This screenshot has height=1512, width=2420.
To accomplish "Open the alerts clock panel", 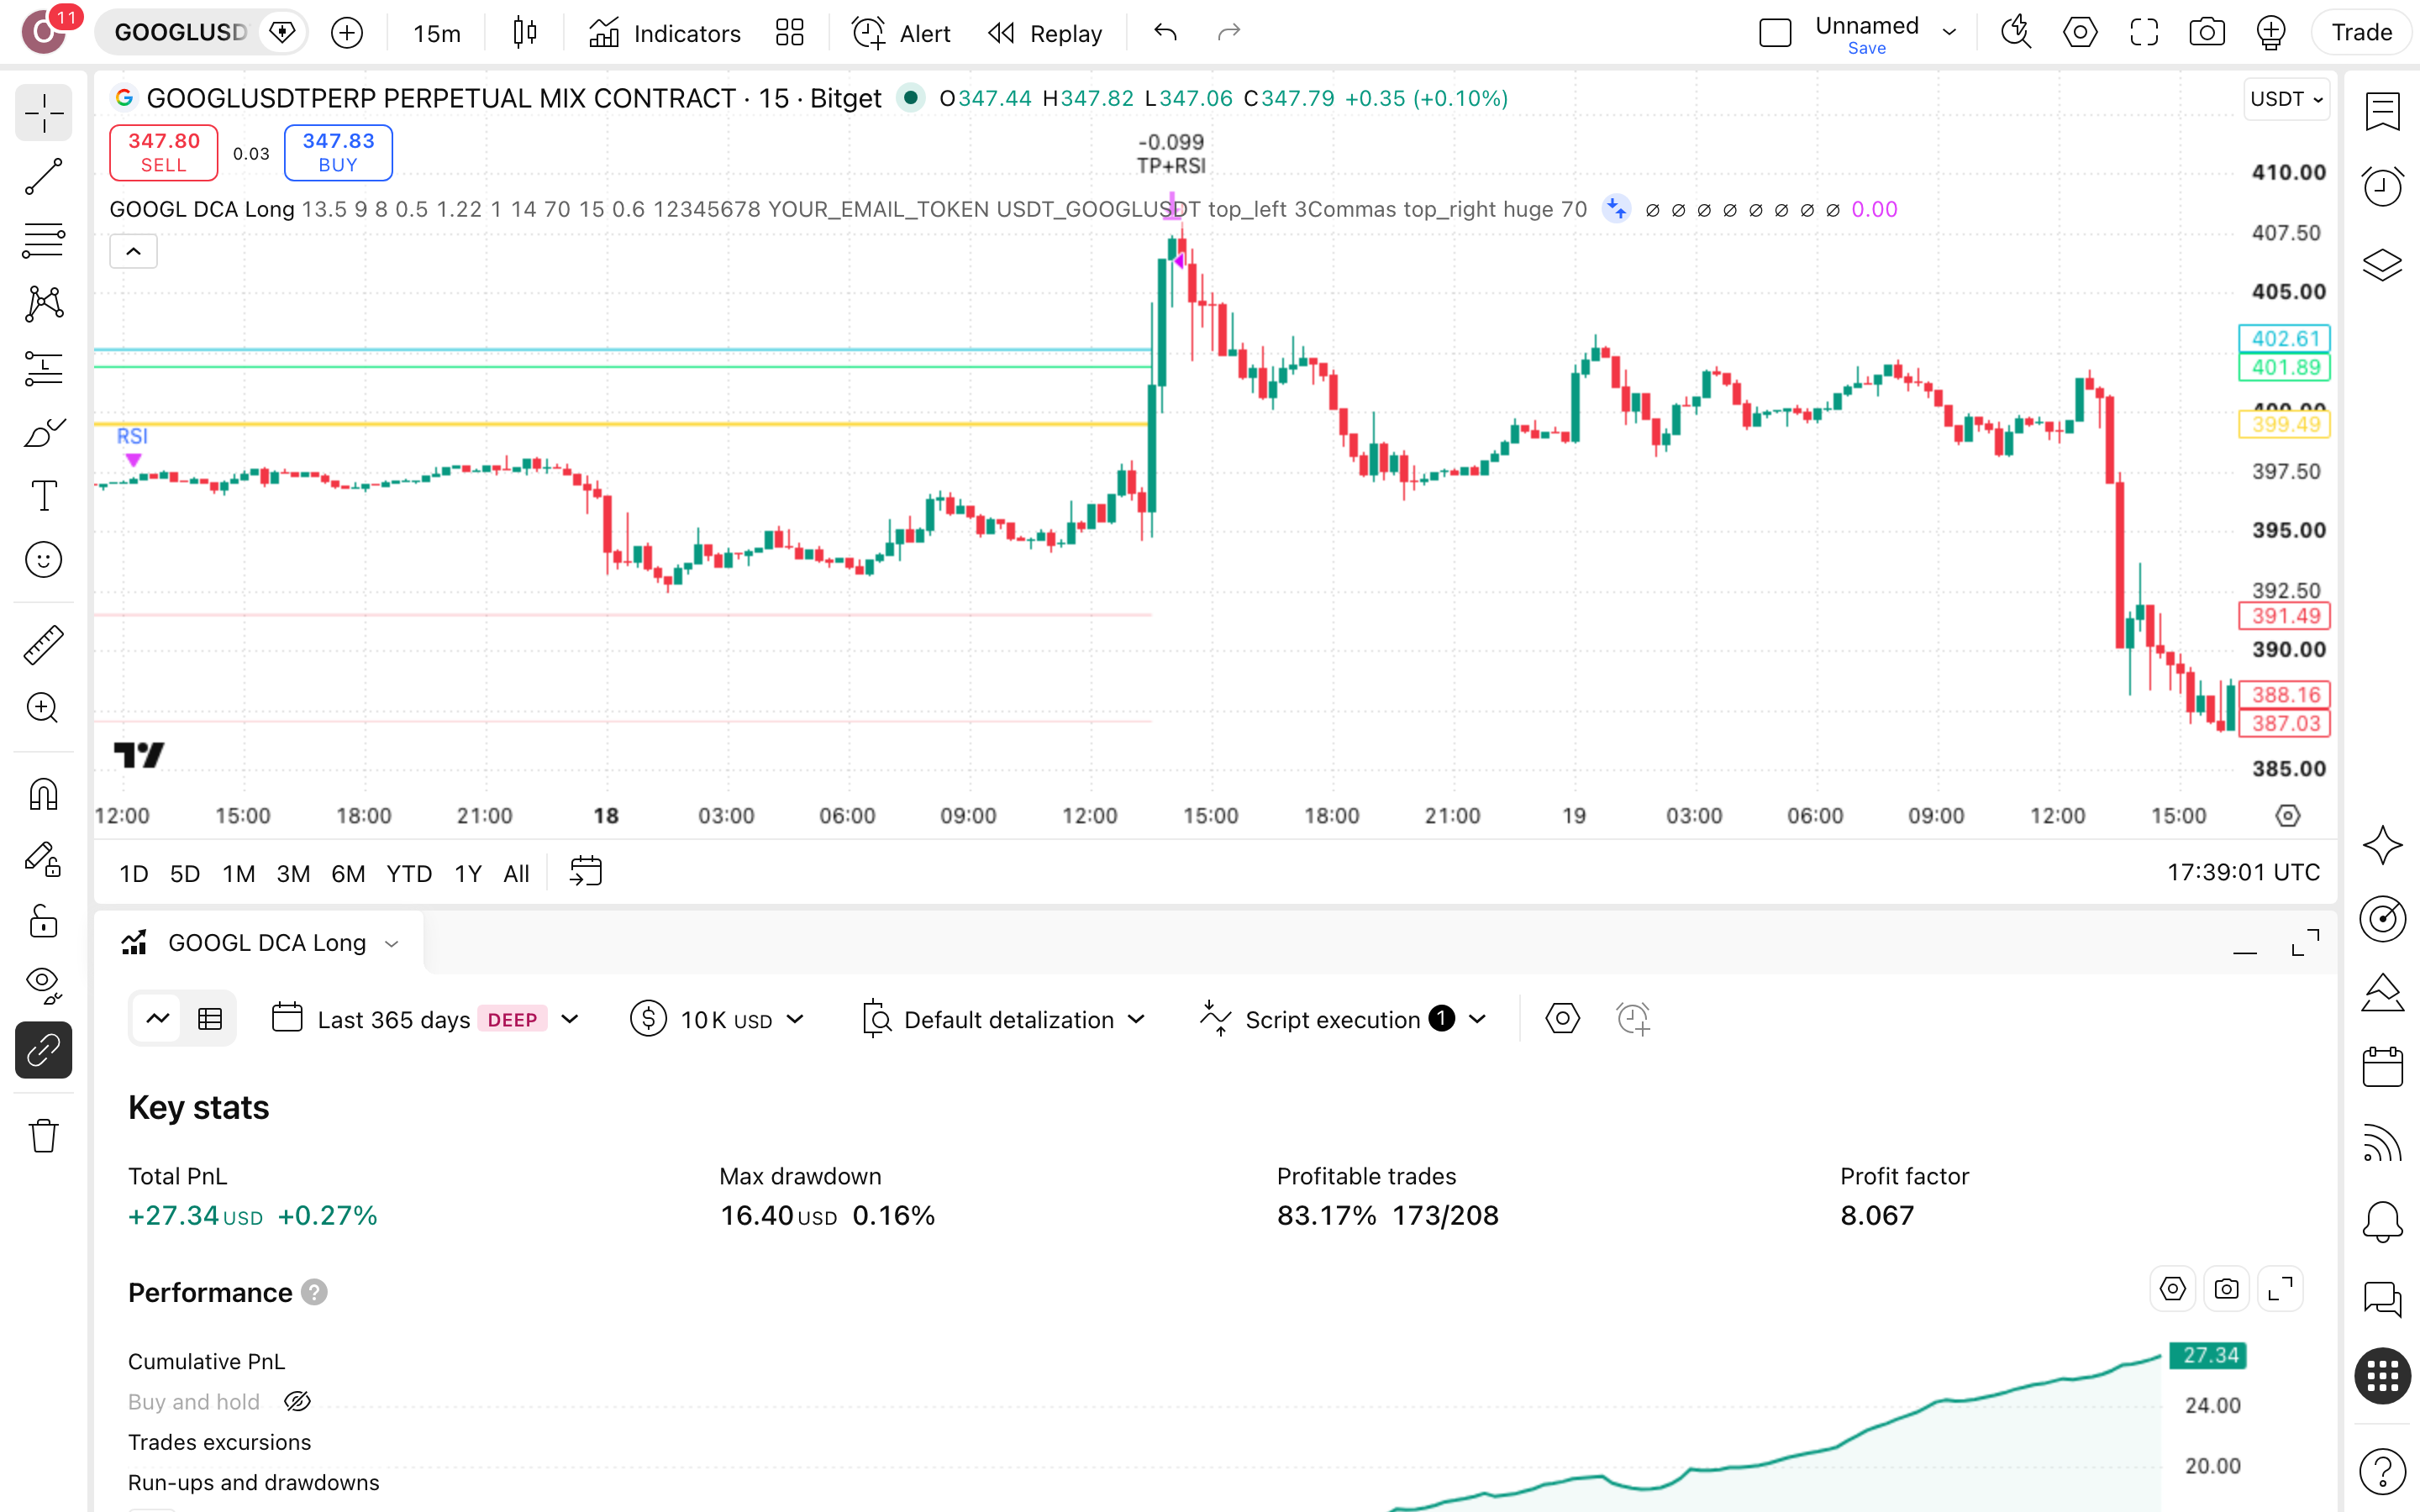I will (2383, 187).
